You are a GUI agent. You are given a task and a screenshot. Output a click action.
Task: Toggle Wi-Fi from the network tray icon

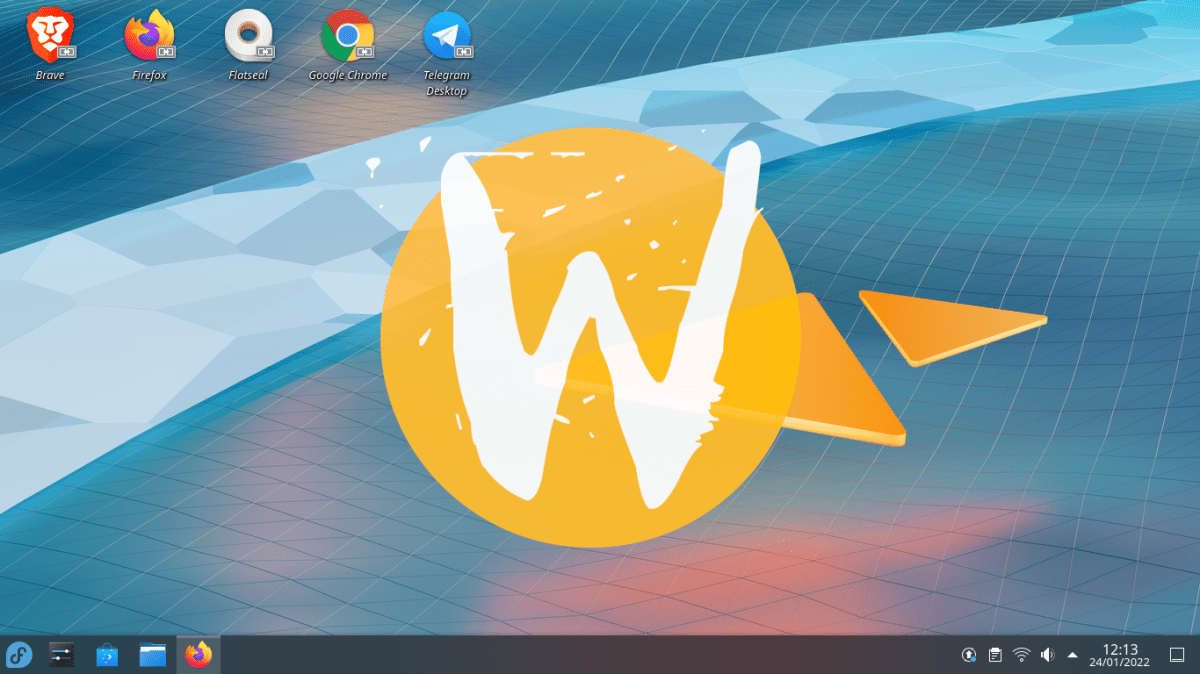(x=1020, y=655)
